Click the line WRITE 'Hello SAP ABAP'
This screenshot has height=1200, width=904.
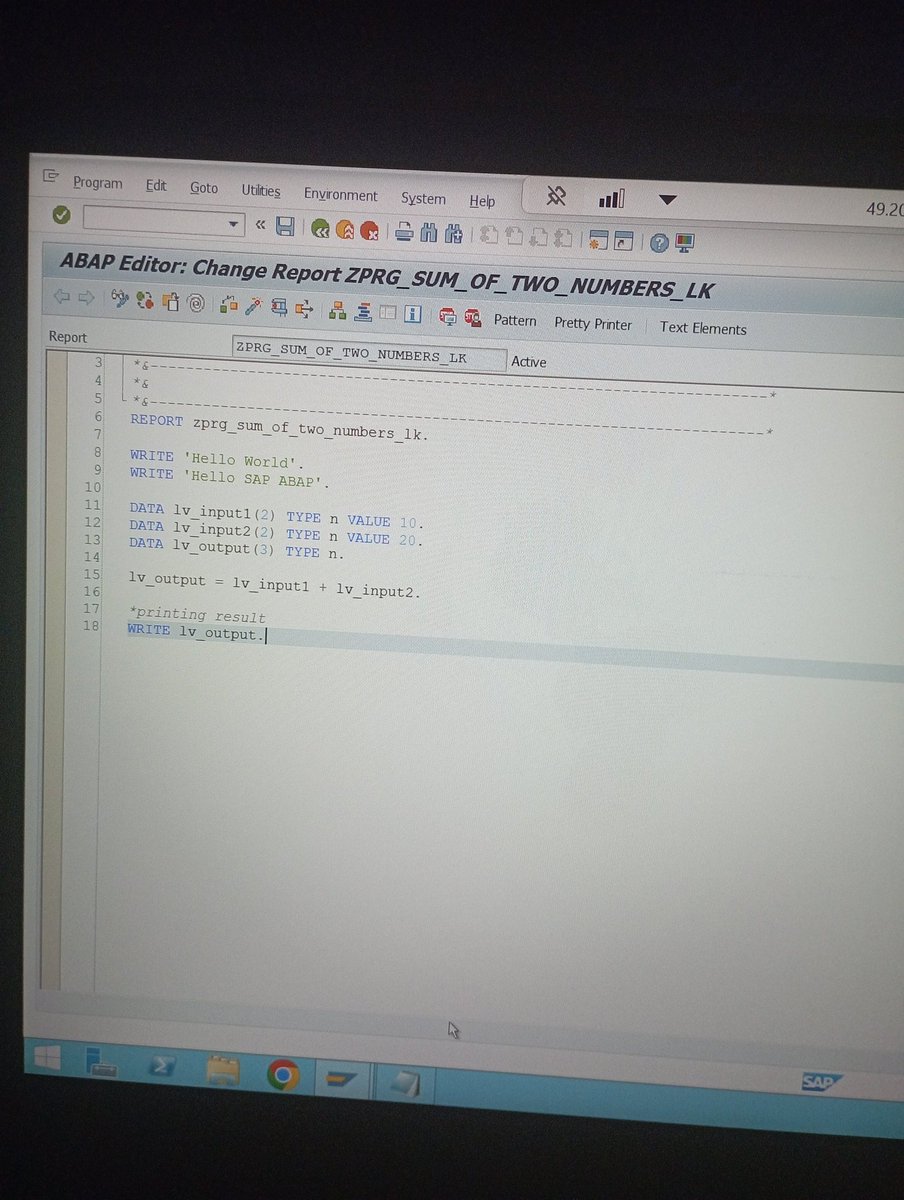tap(229, 477)
